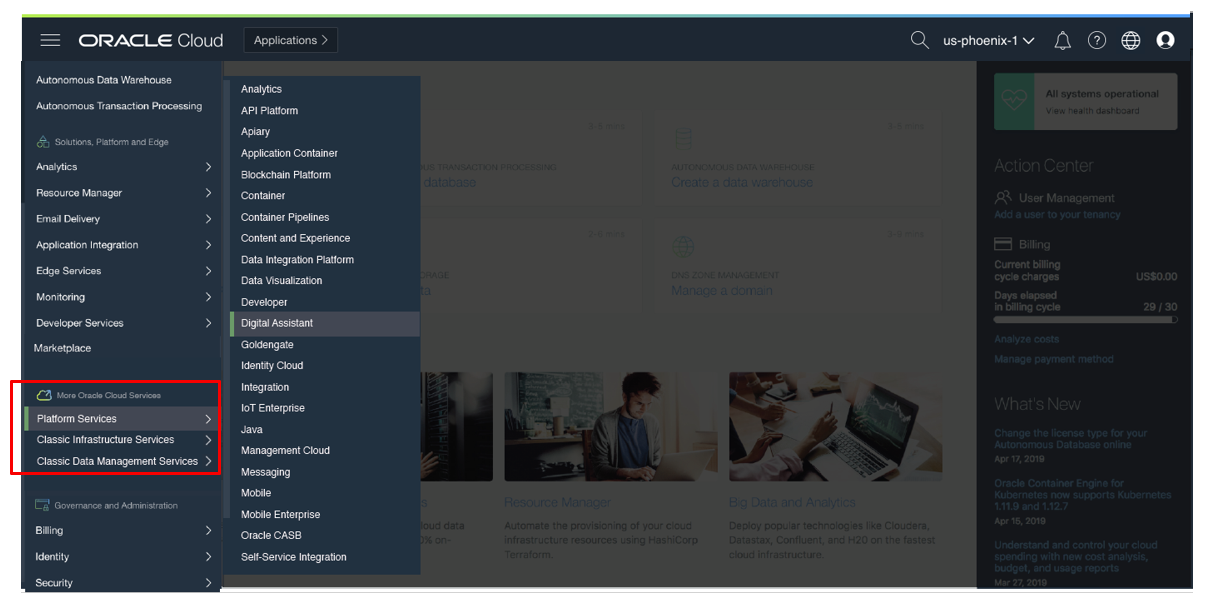Viewport: 1213px width, 596px height.
Task: Click Manage a domain link
Action: pyautogui.click(x=722, y=291)
